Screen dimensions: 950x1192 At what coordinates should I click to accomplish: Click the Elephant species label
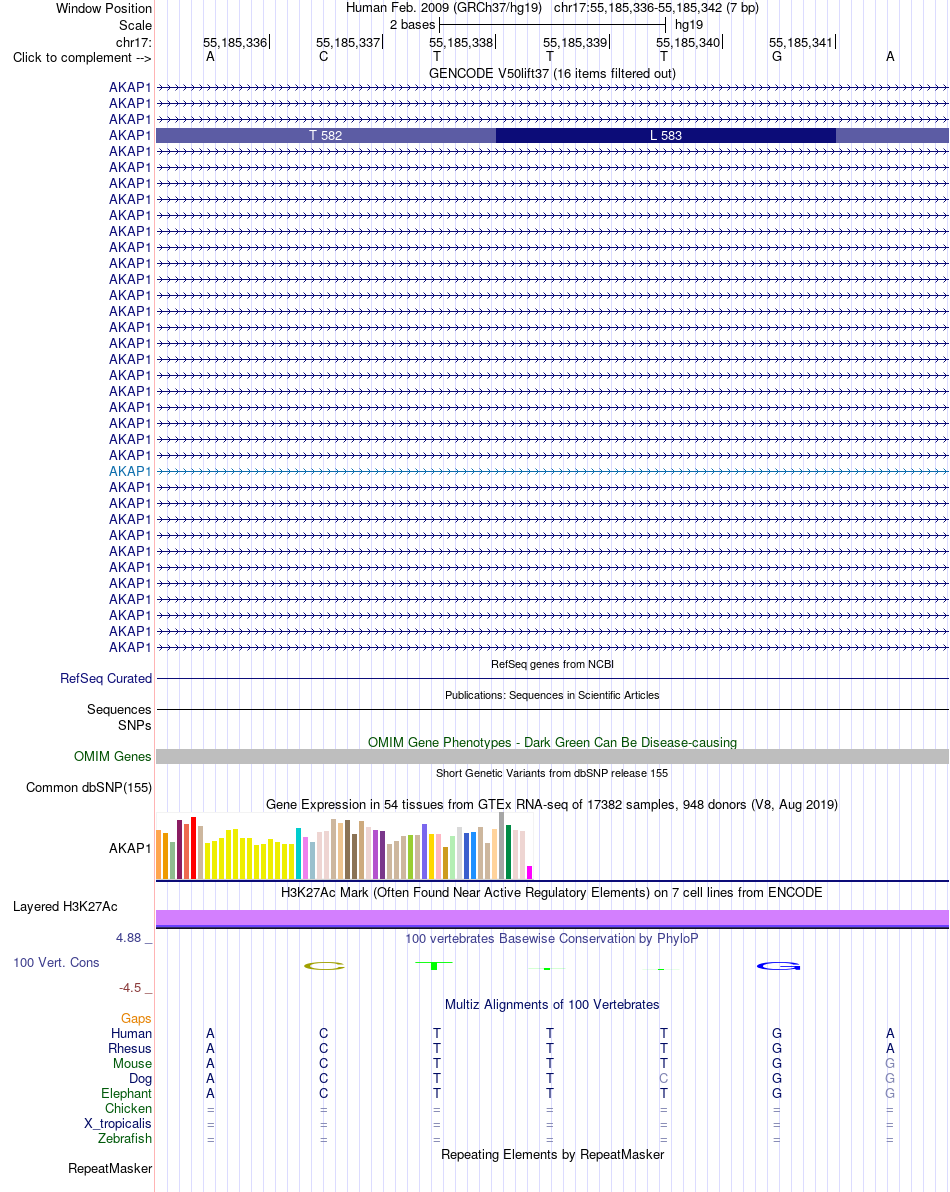click(126, 1094)
